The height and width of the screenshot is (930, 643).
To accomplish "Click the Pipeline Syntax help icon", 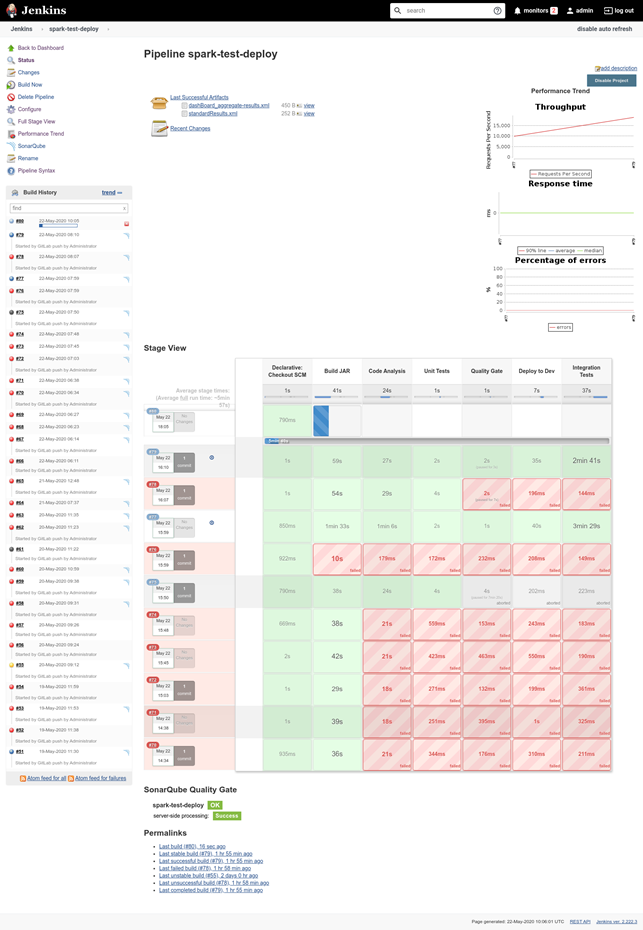I will (x=11, y=171).
